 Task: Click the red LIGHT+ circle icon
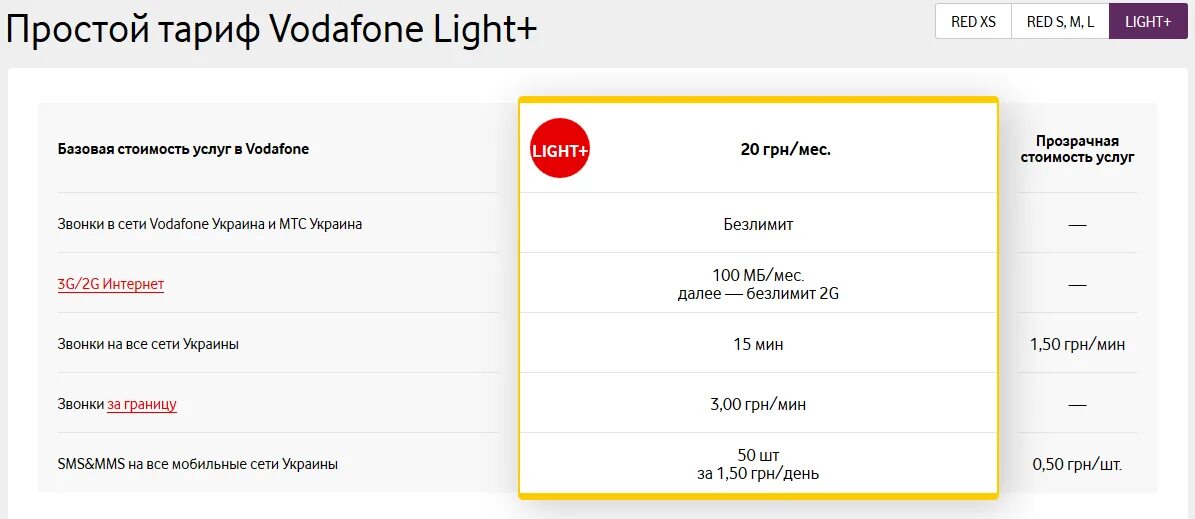coord(559,149)
